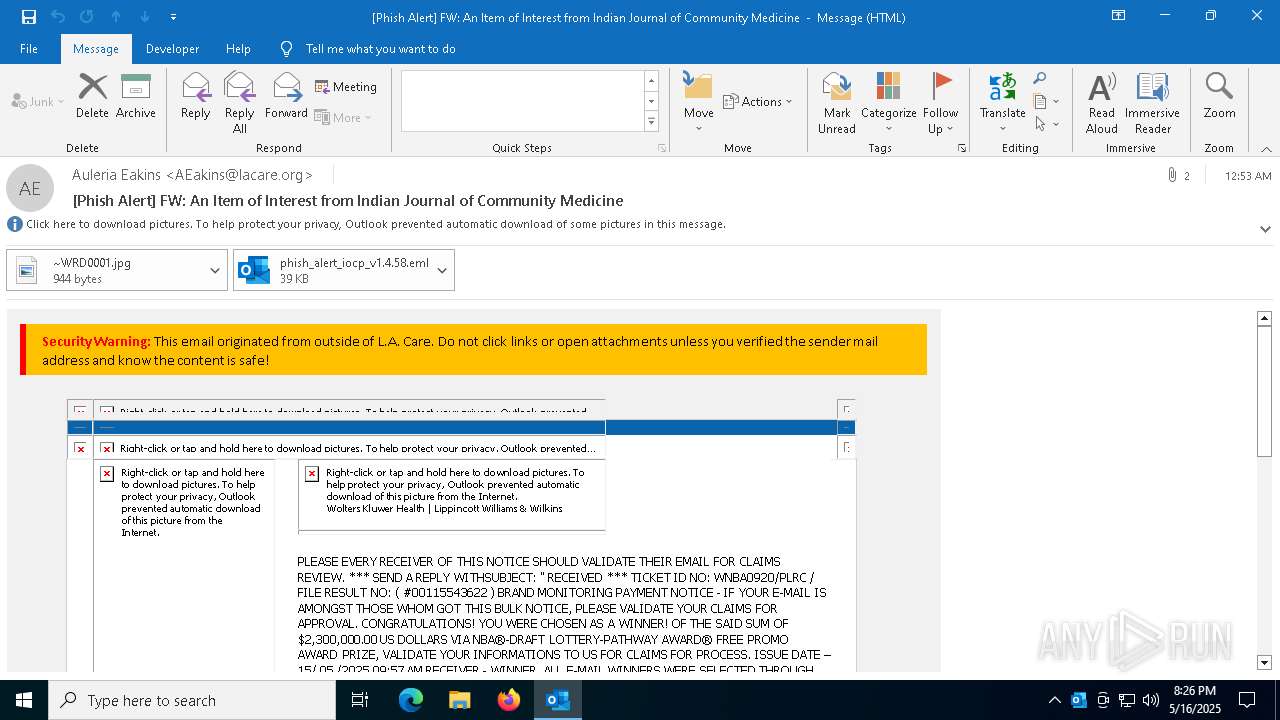The height and width of the screenshot is (720, 1280).
Task: Mark the message as Unread
Action: [x=837, y=102]
